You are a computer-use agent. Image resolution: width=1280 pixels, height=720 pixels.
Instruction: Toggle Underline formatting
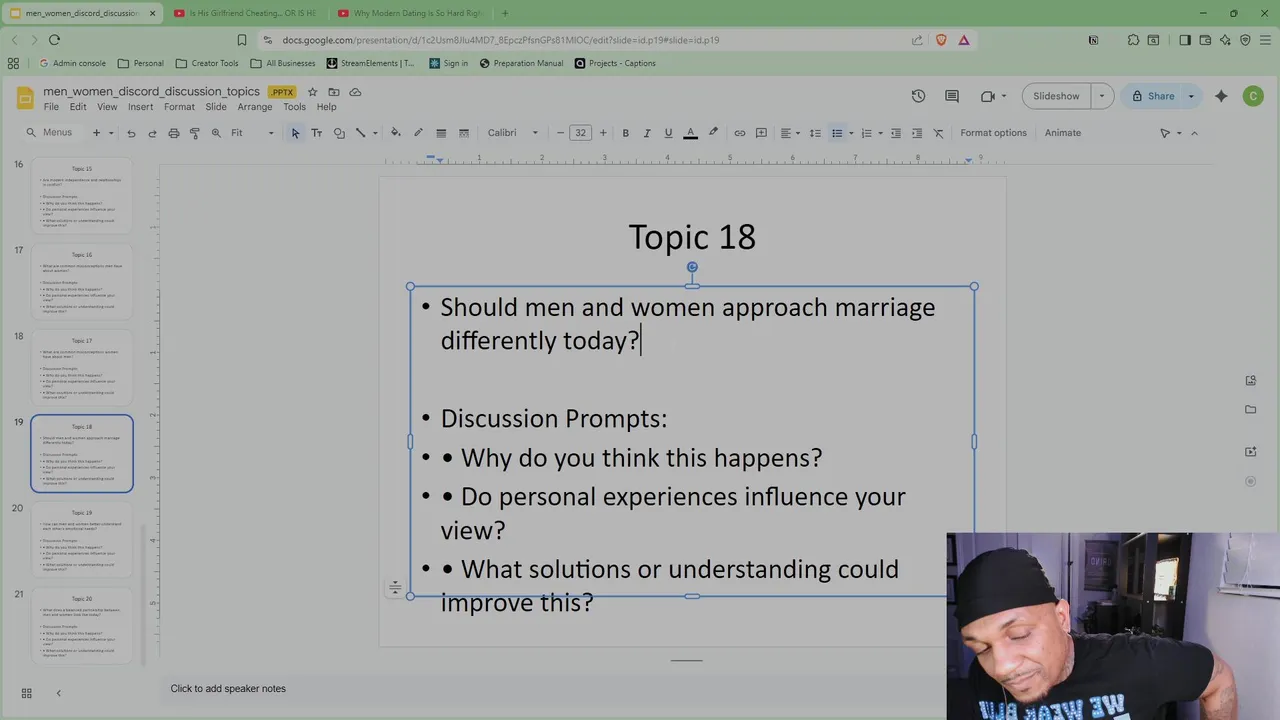click(x=668, y=133)
